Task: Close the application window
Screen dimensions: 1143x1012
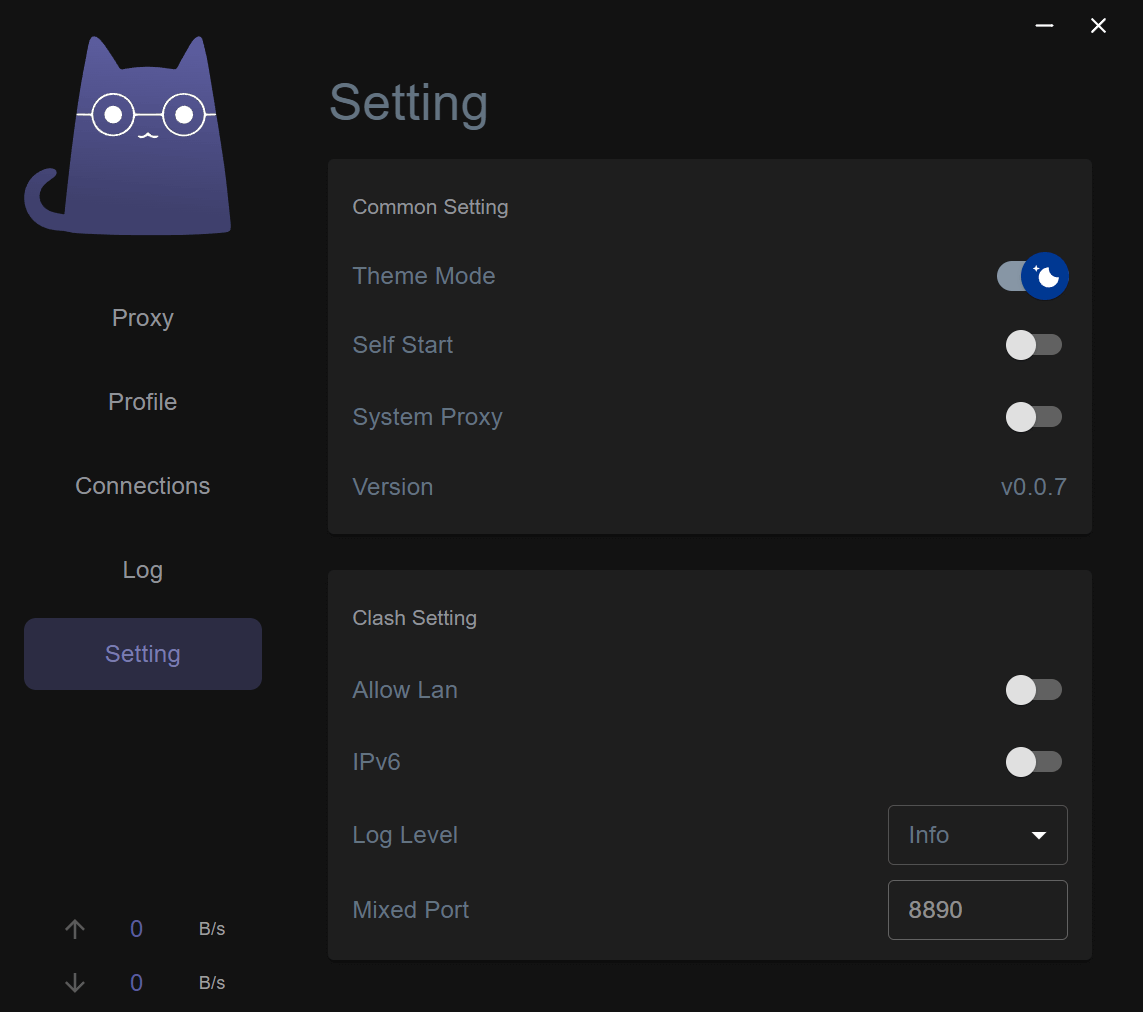Action: coord(1098,26)
